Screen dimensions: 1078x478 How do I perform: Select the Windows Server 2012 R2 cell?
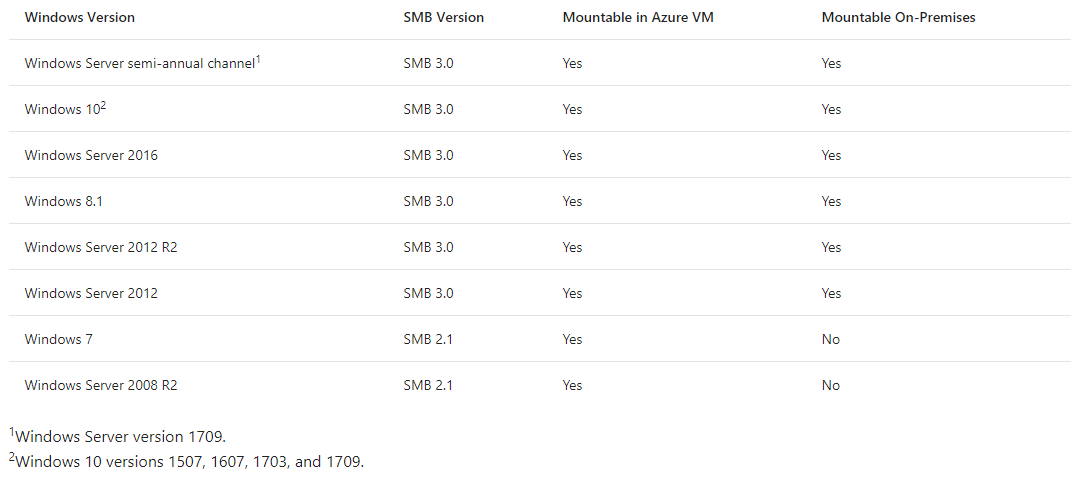click(101, 248)
